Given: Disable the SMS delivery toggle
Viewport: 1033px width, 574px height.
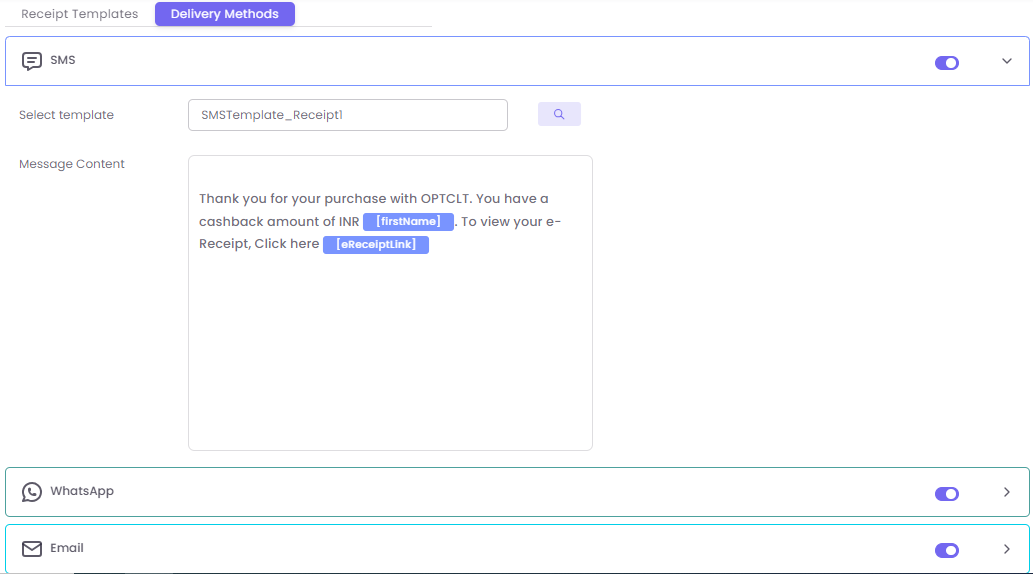Looking at the screenshot, I should point(946,63).
